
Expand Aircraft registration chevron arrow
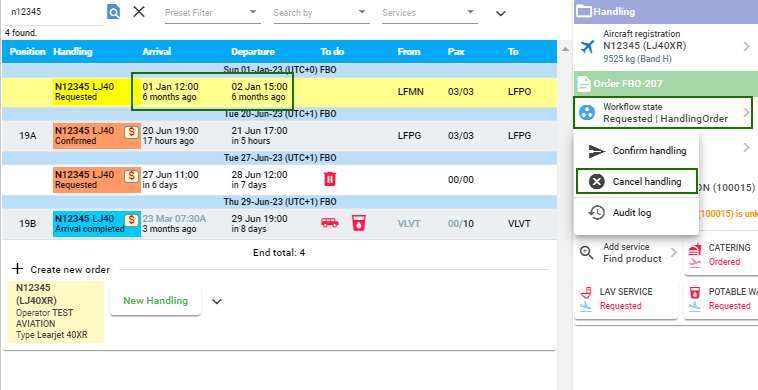pos(746,46)
